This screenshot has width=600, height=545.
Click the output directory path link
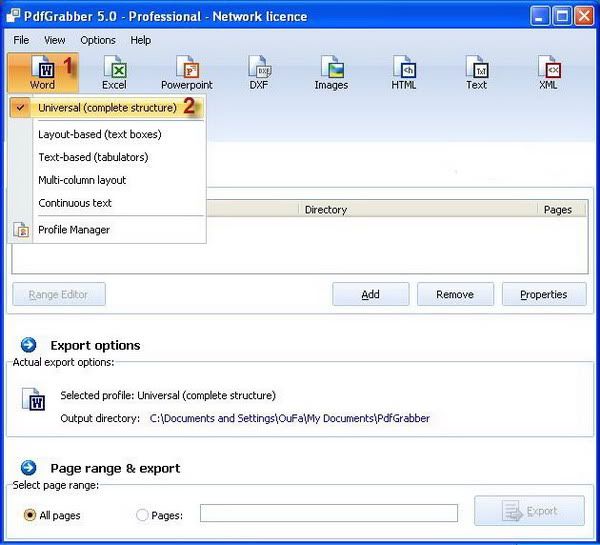[x=290, y=418]
